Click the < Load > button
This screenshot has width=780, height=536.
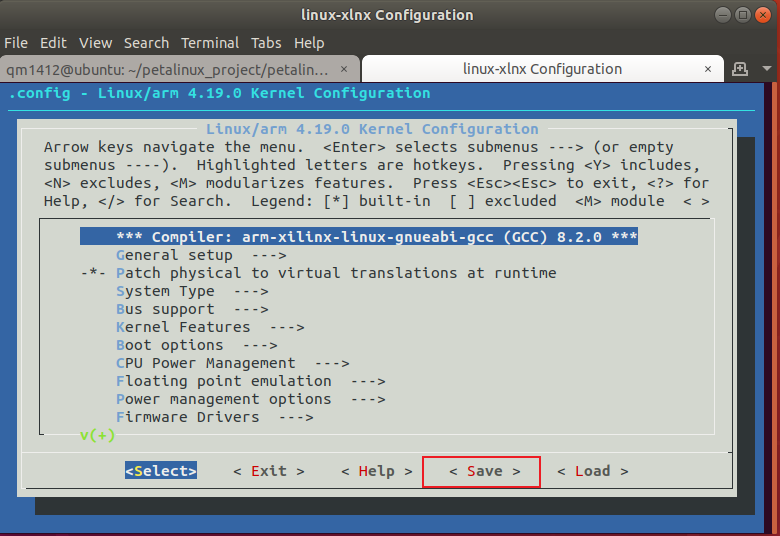point(592,471)
